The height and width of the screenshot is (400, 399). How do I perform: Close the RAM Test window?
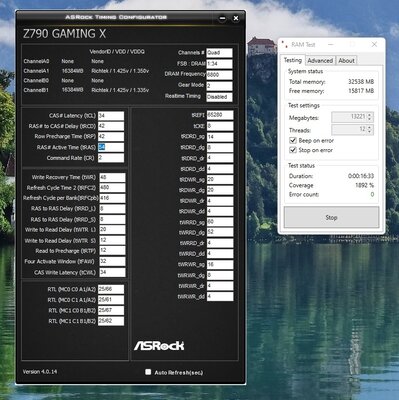[374, 44]
